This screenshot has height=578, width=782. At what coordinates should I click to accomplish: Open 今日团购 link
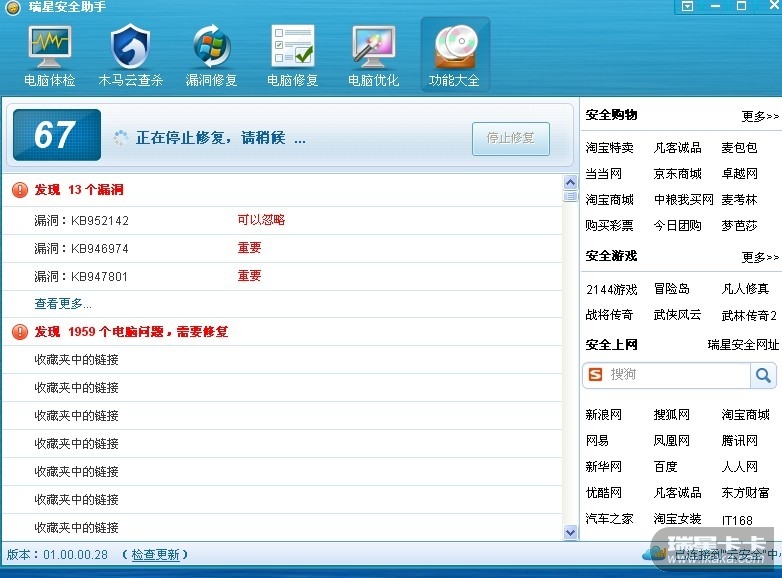pos(677,225)
